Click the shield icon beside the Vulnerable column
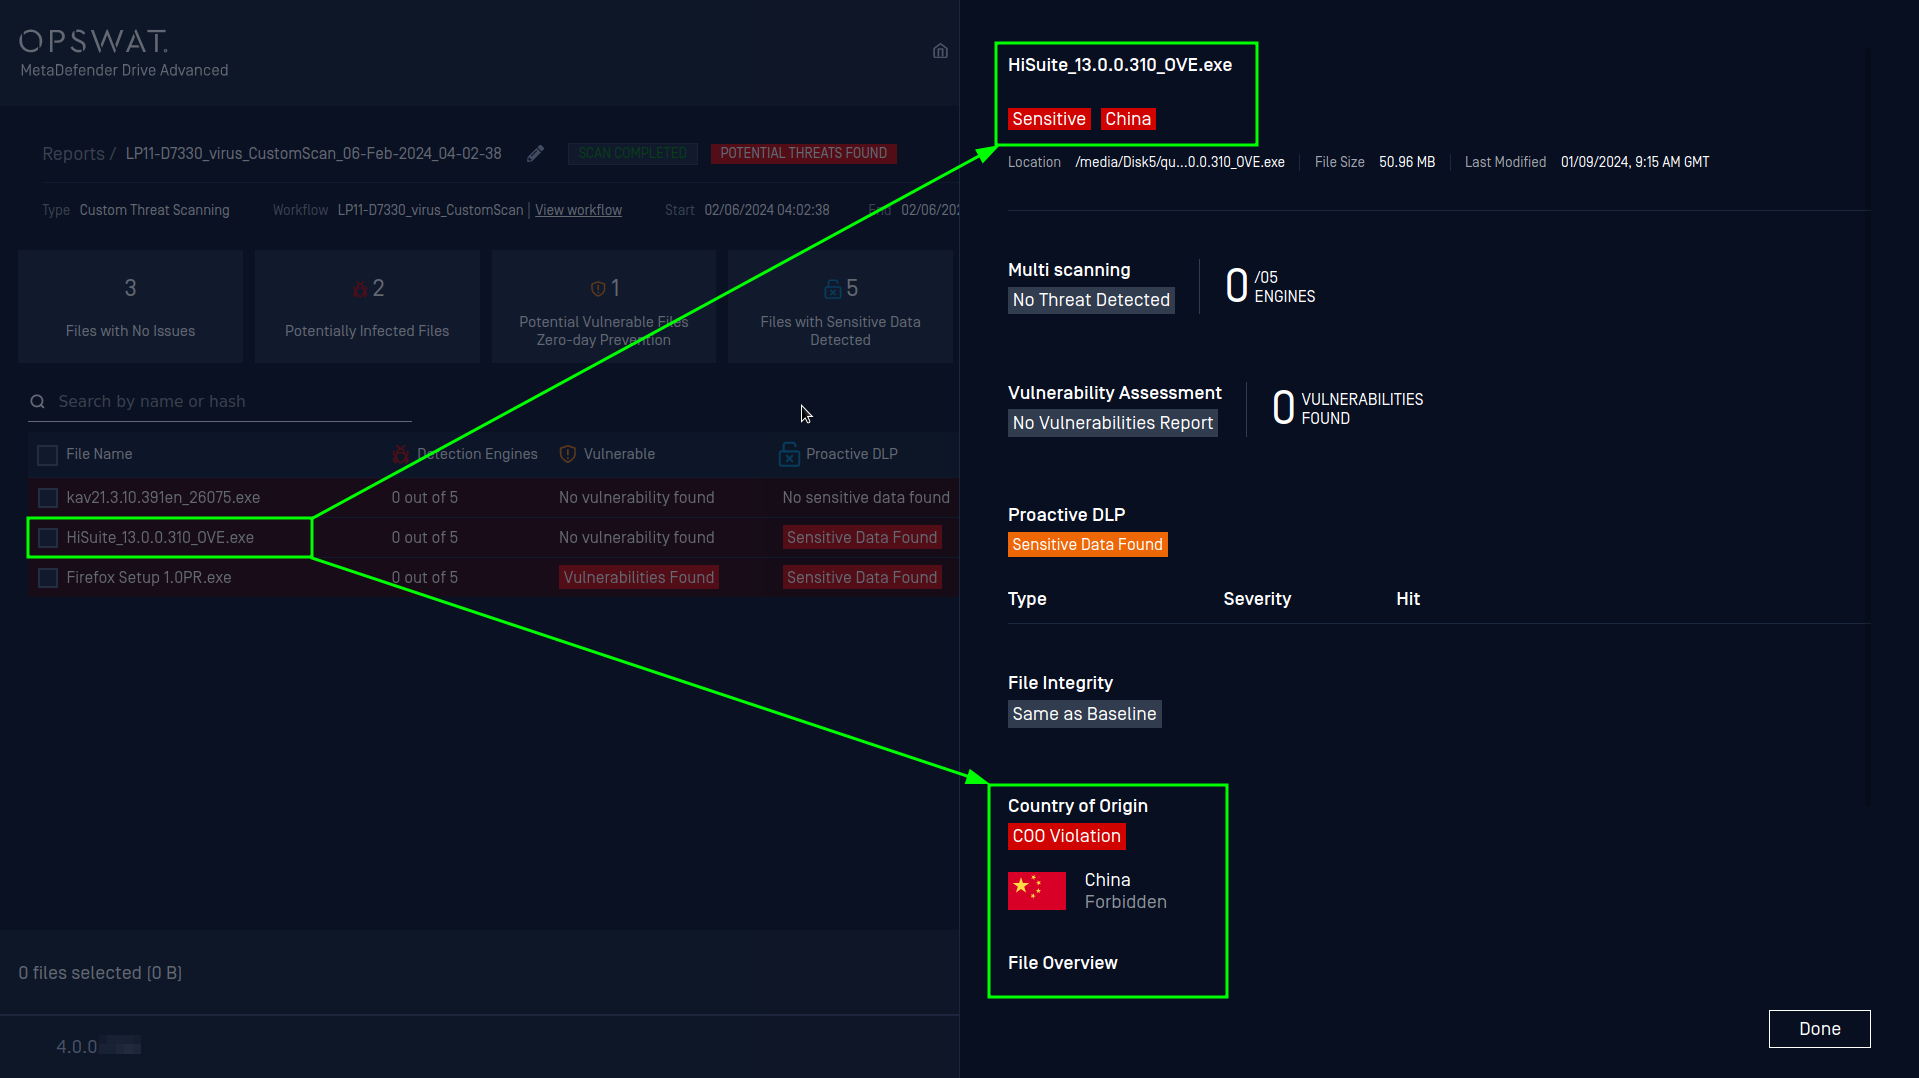The width and height of the screenshot is (1919, 1078). [568, 454]
